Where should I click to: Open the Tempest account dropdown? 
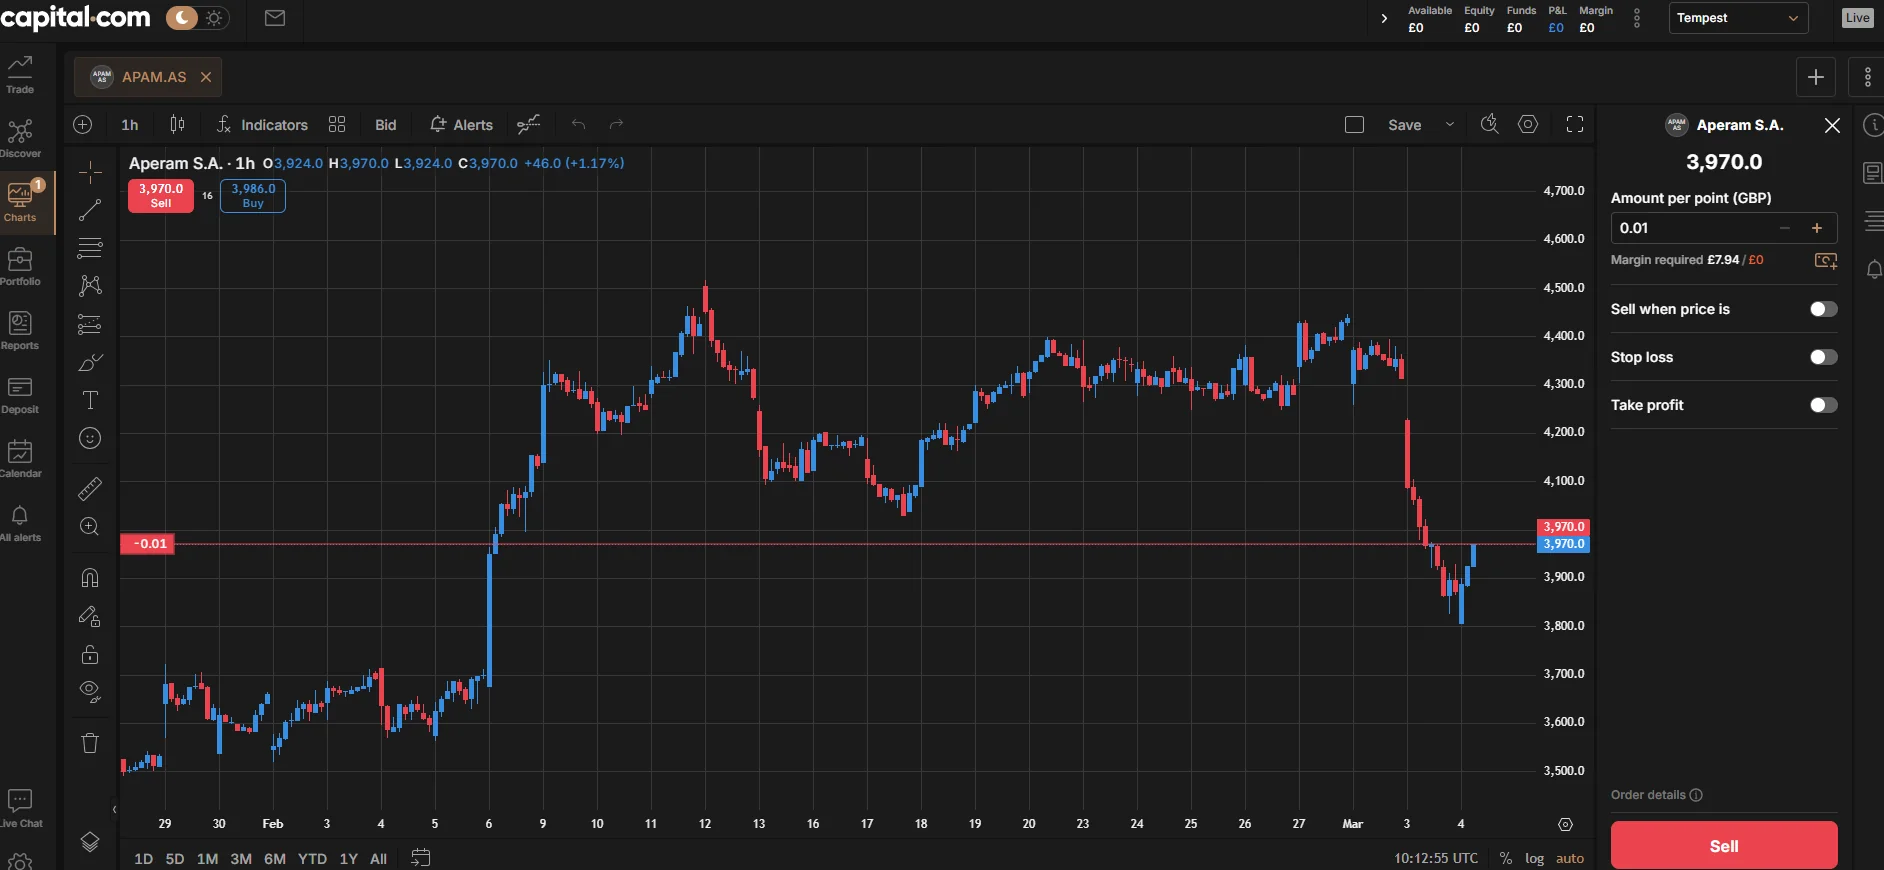1738,18
